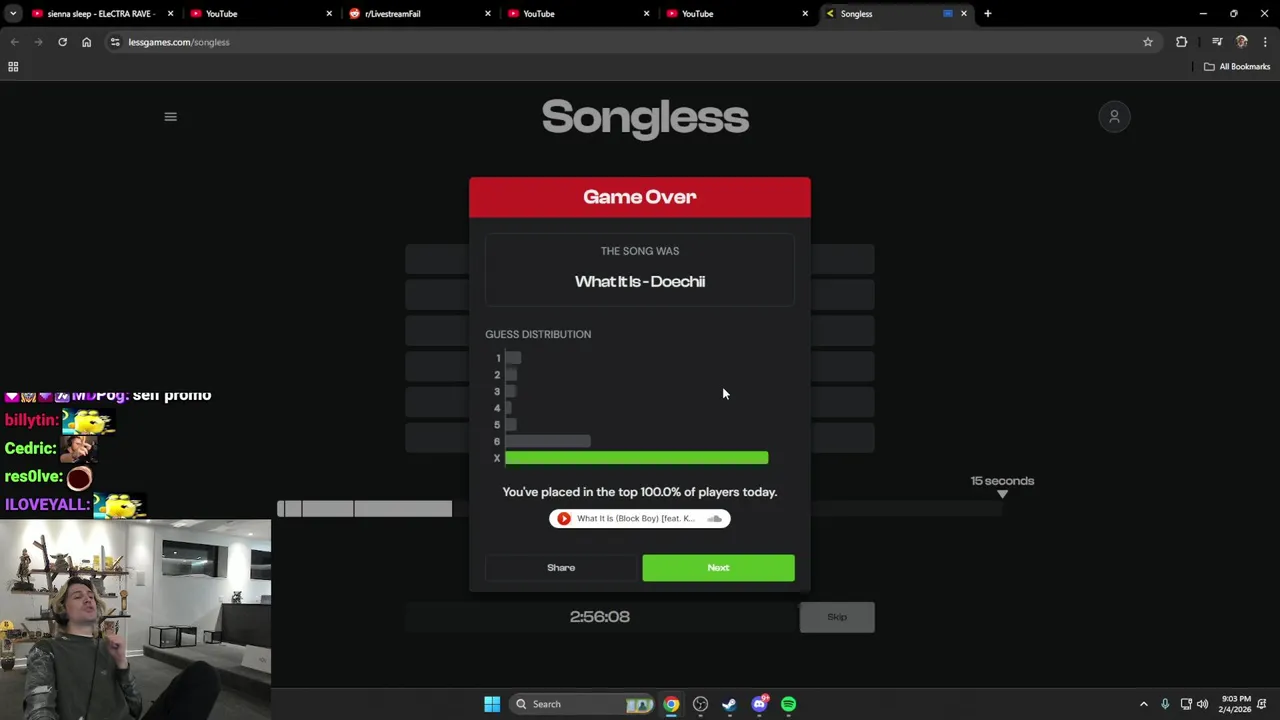Click the streamer webcam overlay
The image size is (1280, 720).
[135, 619]
